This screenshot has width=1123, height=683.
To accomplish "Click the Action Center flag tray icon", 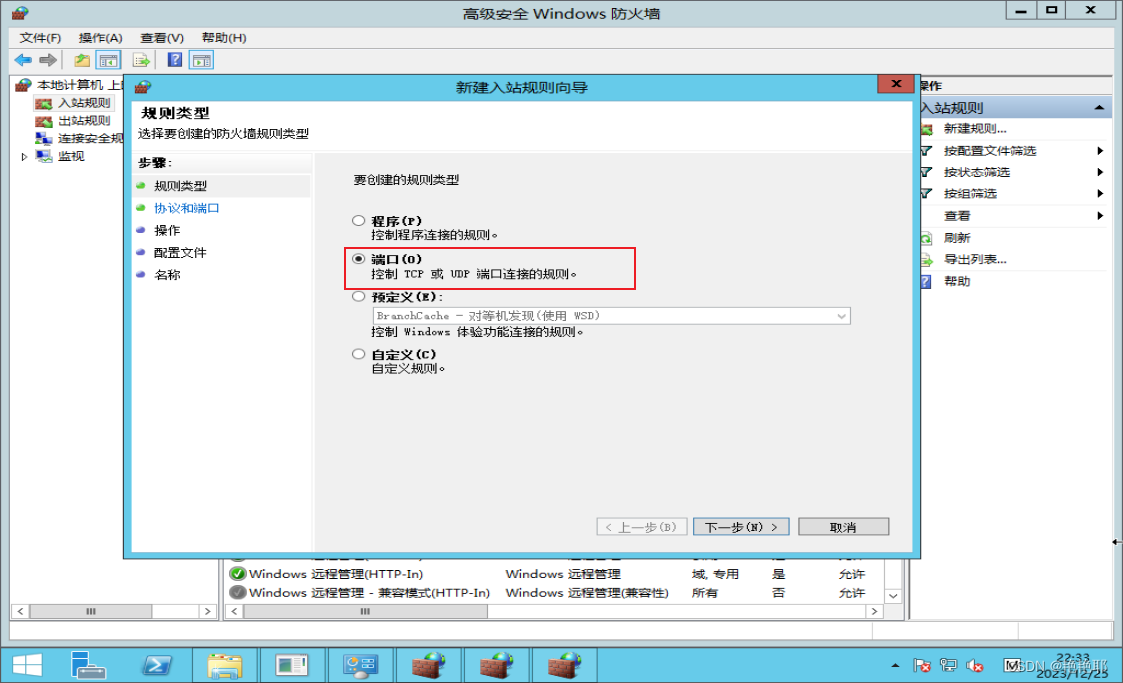I will (x=922, y=666).
